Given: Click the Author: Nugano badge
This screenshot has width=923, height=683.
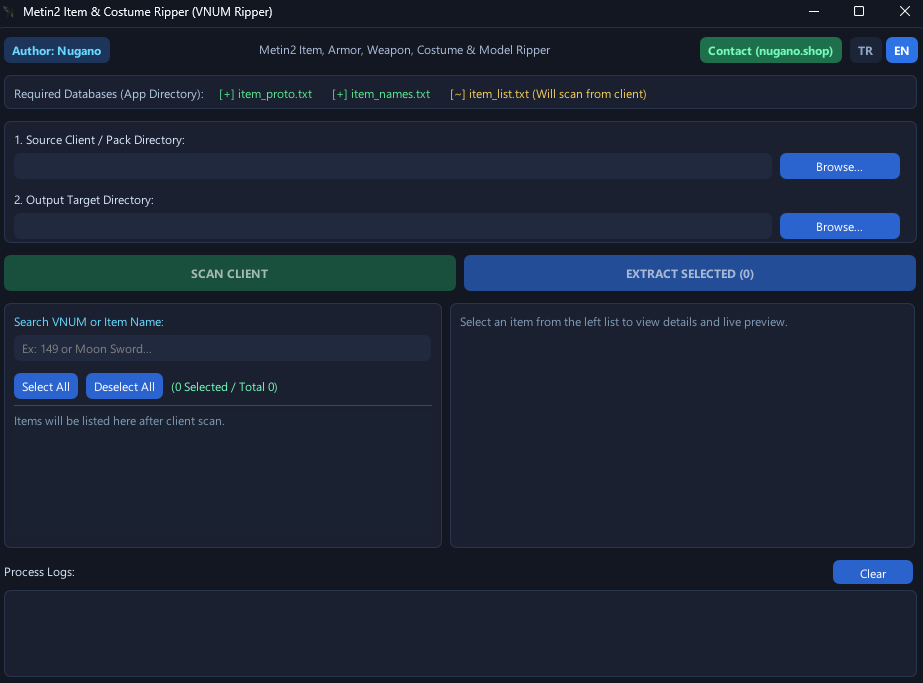Looking at the screenshot, I should [x=57, y=51].
